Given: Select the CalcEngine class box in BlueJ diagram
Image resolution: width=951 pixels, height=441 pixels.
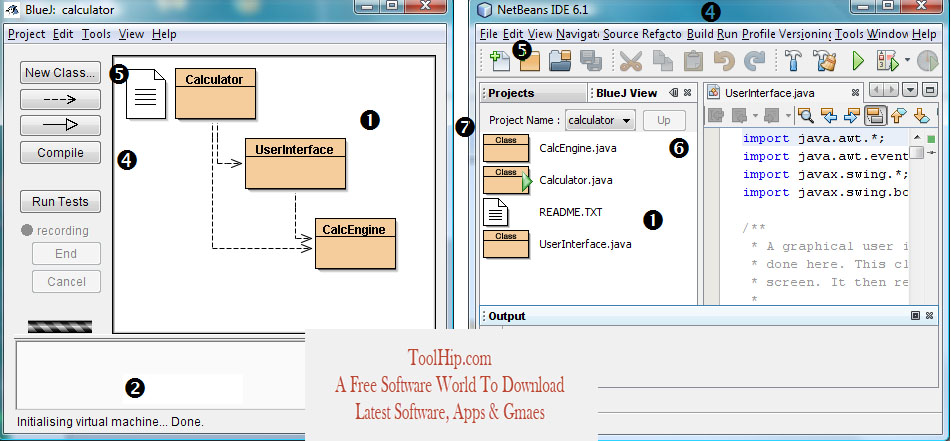Looking at the screenshot, I should point(355,243).
